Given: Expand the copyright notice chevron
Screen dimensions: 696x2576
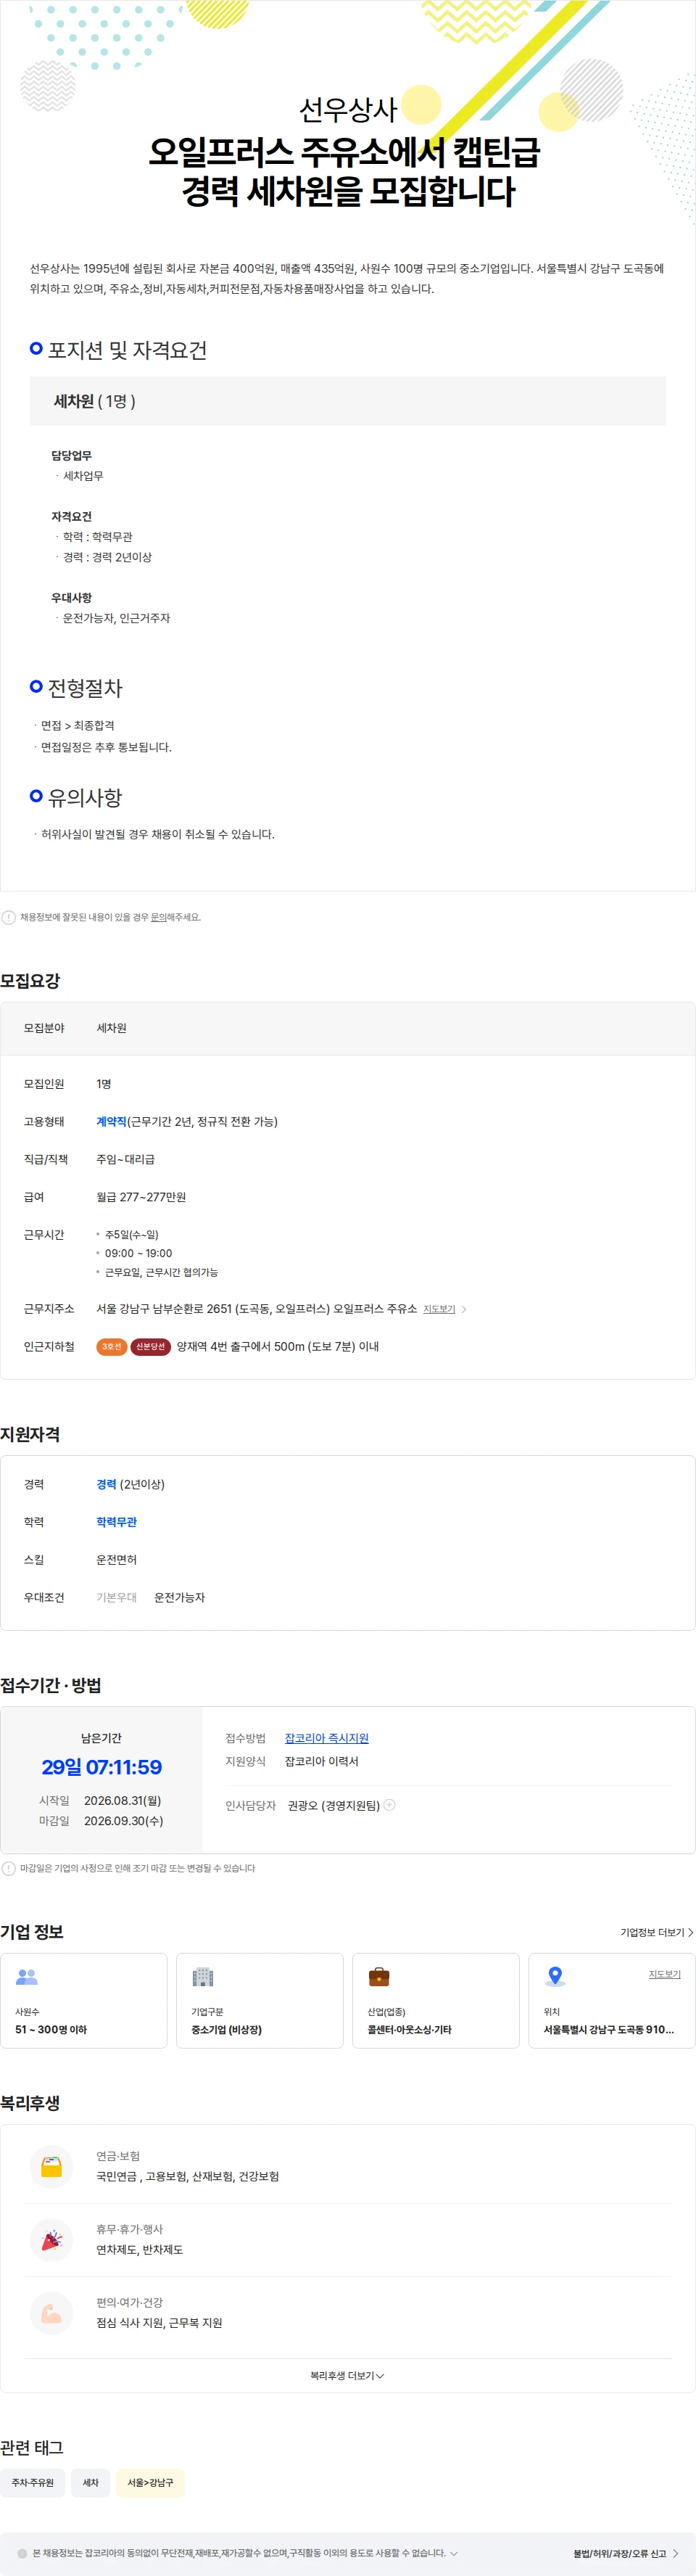Looking at the screenshot, I should [x=454, y=2553].
